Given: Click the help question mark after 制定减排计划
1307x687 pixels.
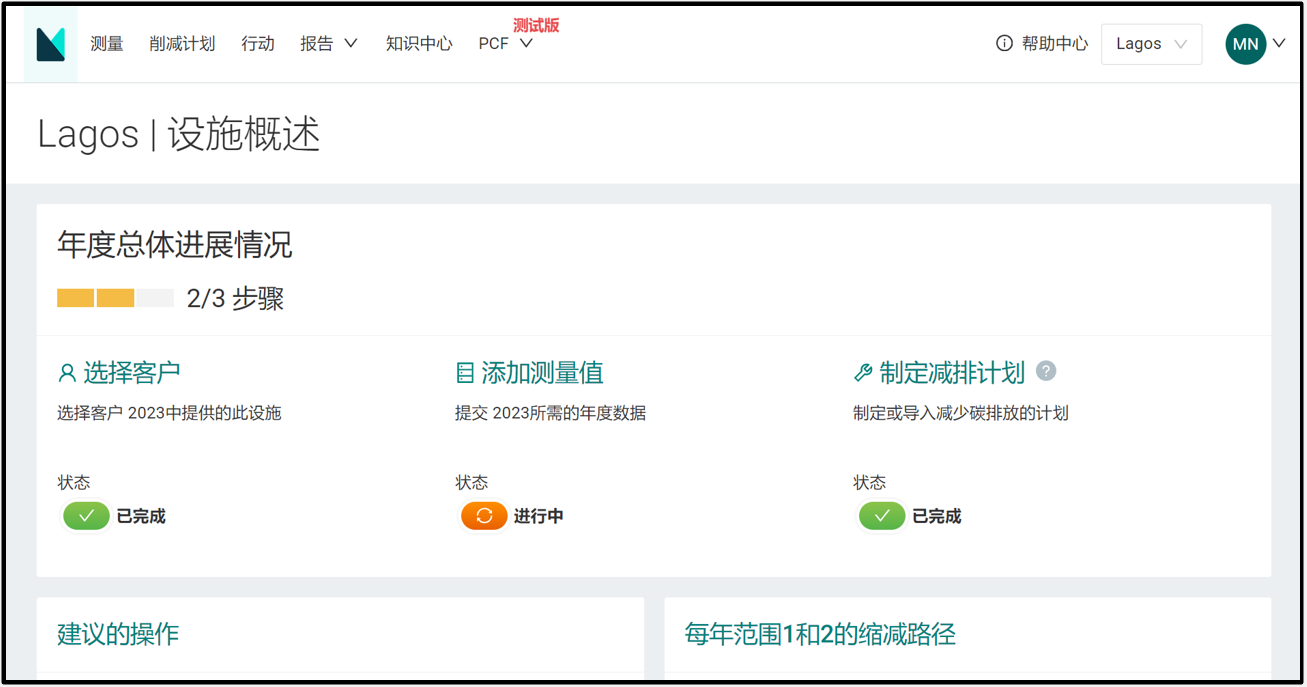Looking at the screenshot, I should coord(1046,371).
